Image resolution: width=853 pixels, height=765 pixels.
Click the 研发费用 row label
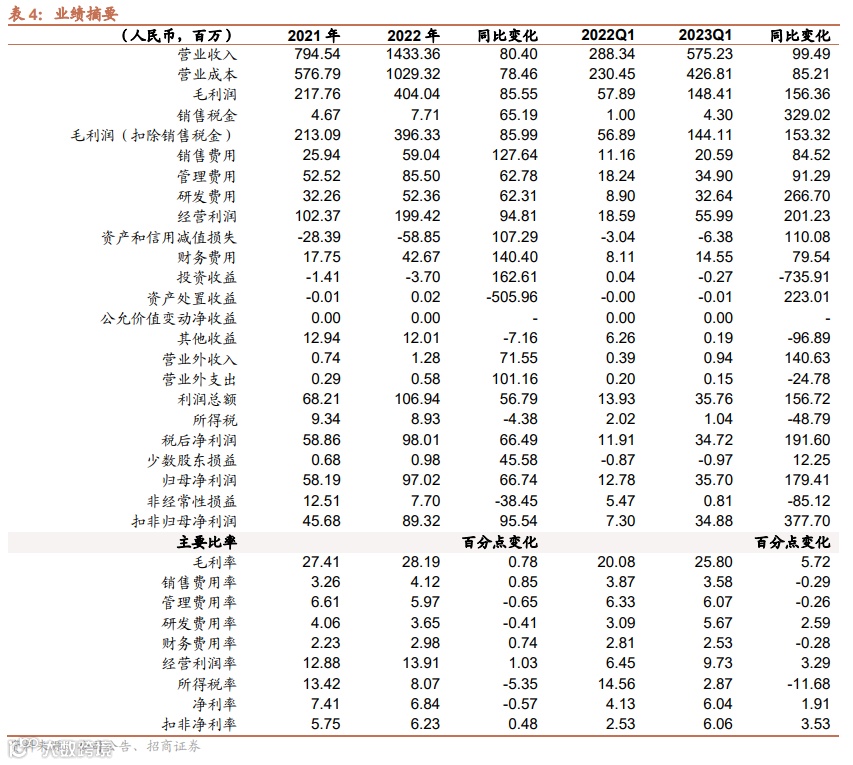pos(207,196)
